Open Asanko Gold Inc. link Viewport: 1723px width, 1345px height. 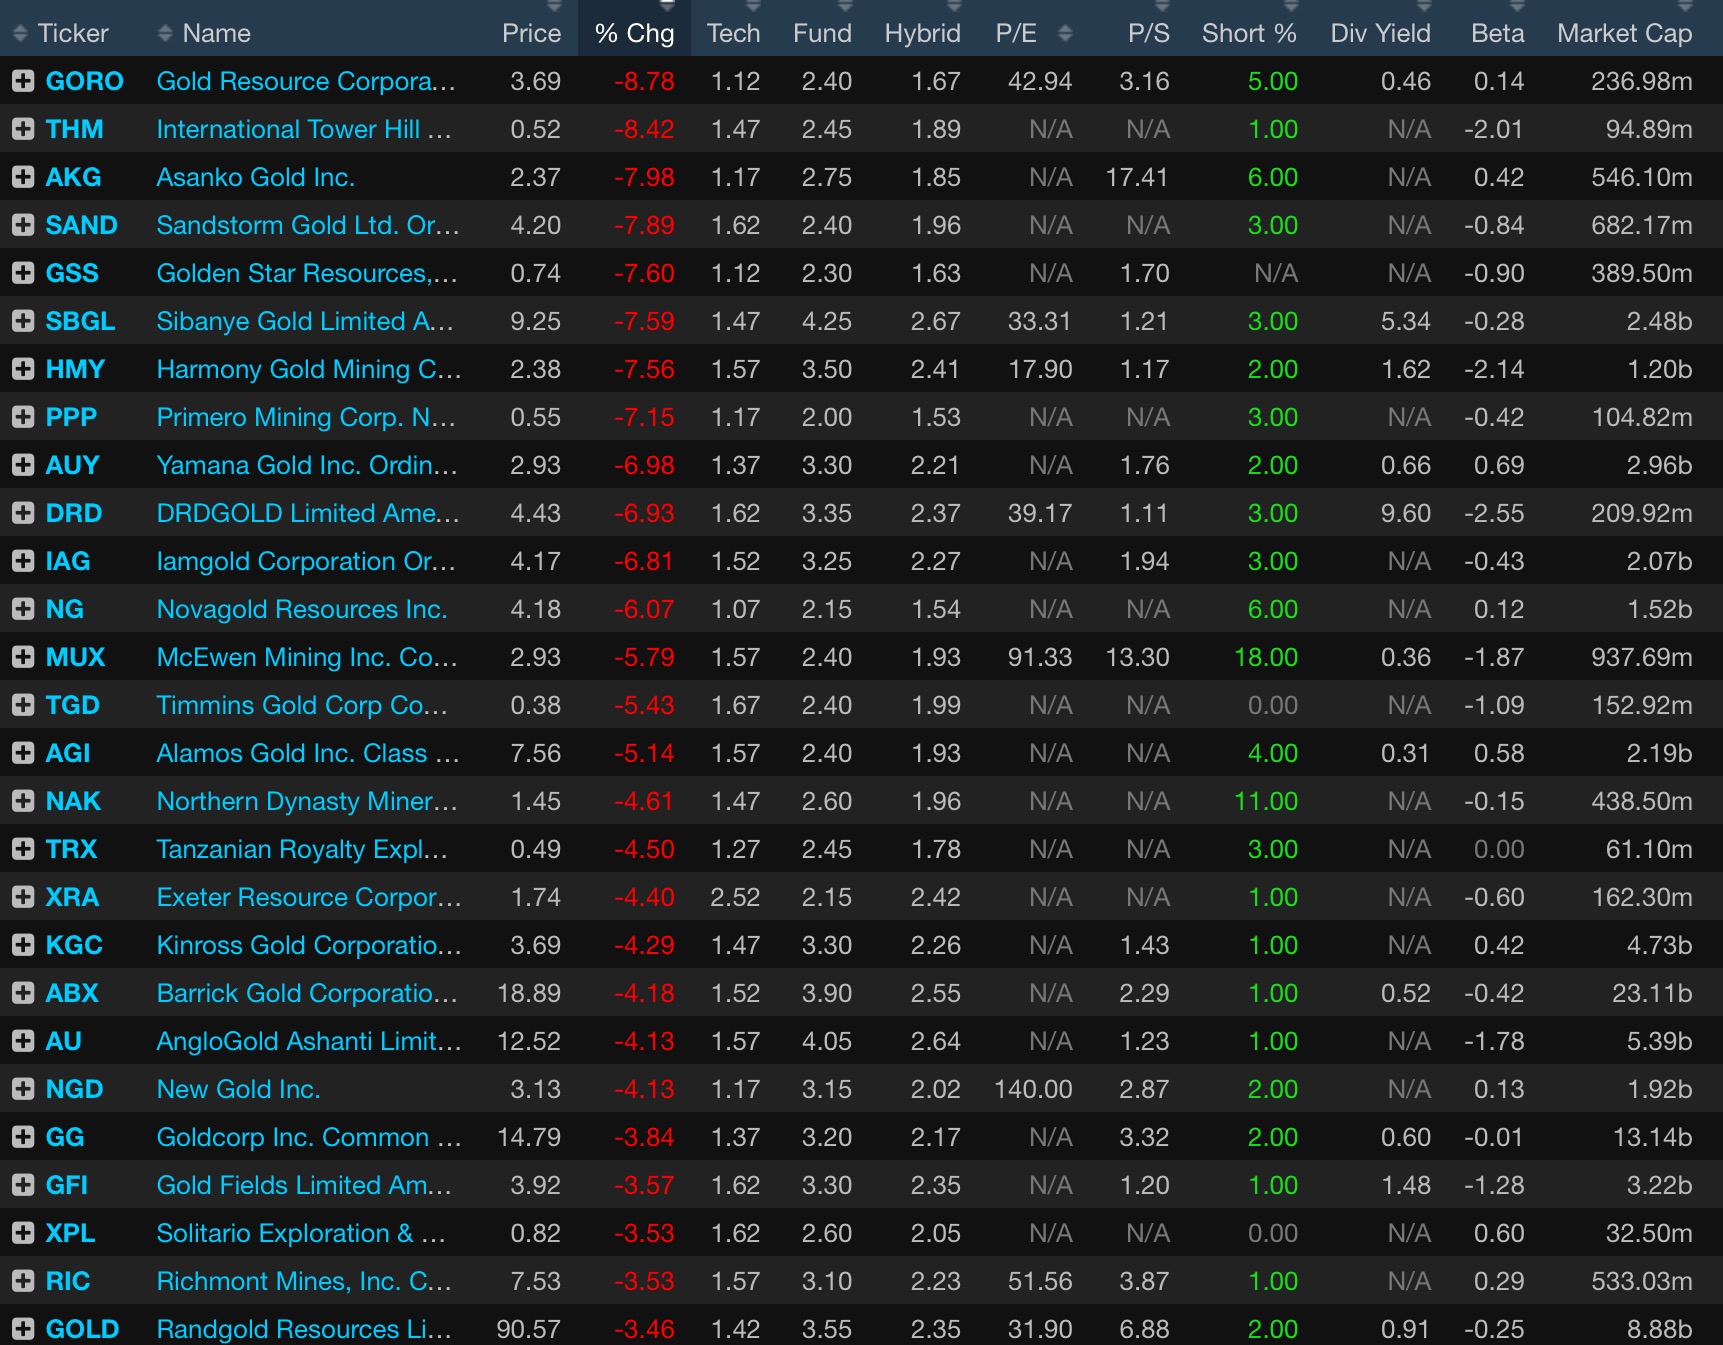[x=256, y=177]
